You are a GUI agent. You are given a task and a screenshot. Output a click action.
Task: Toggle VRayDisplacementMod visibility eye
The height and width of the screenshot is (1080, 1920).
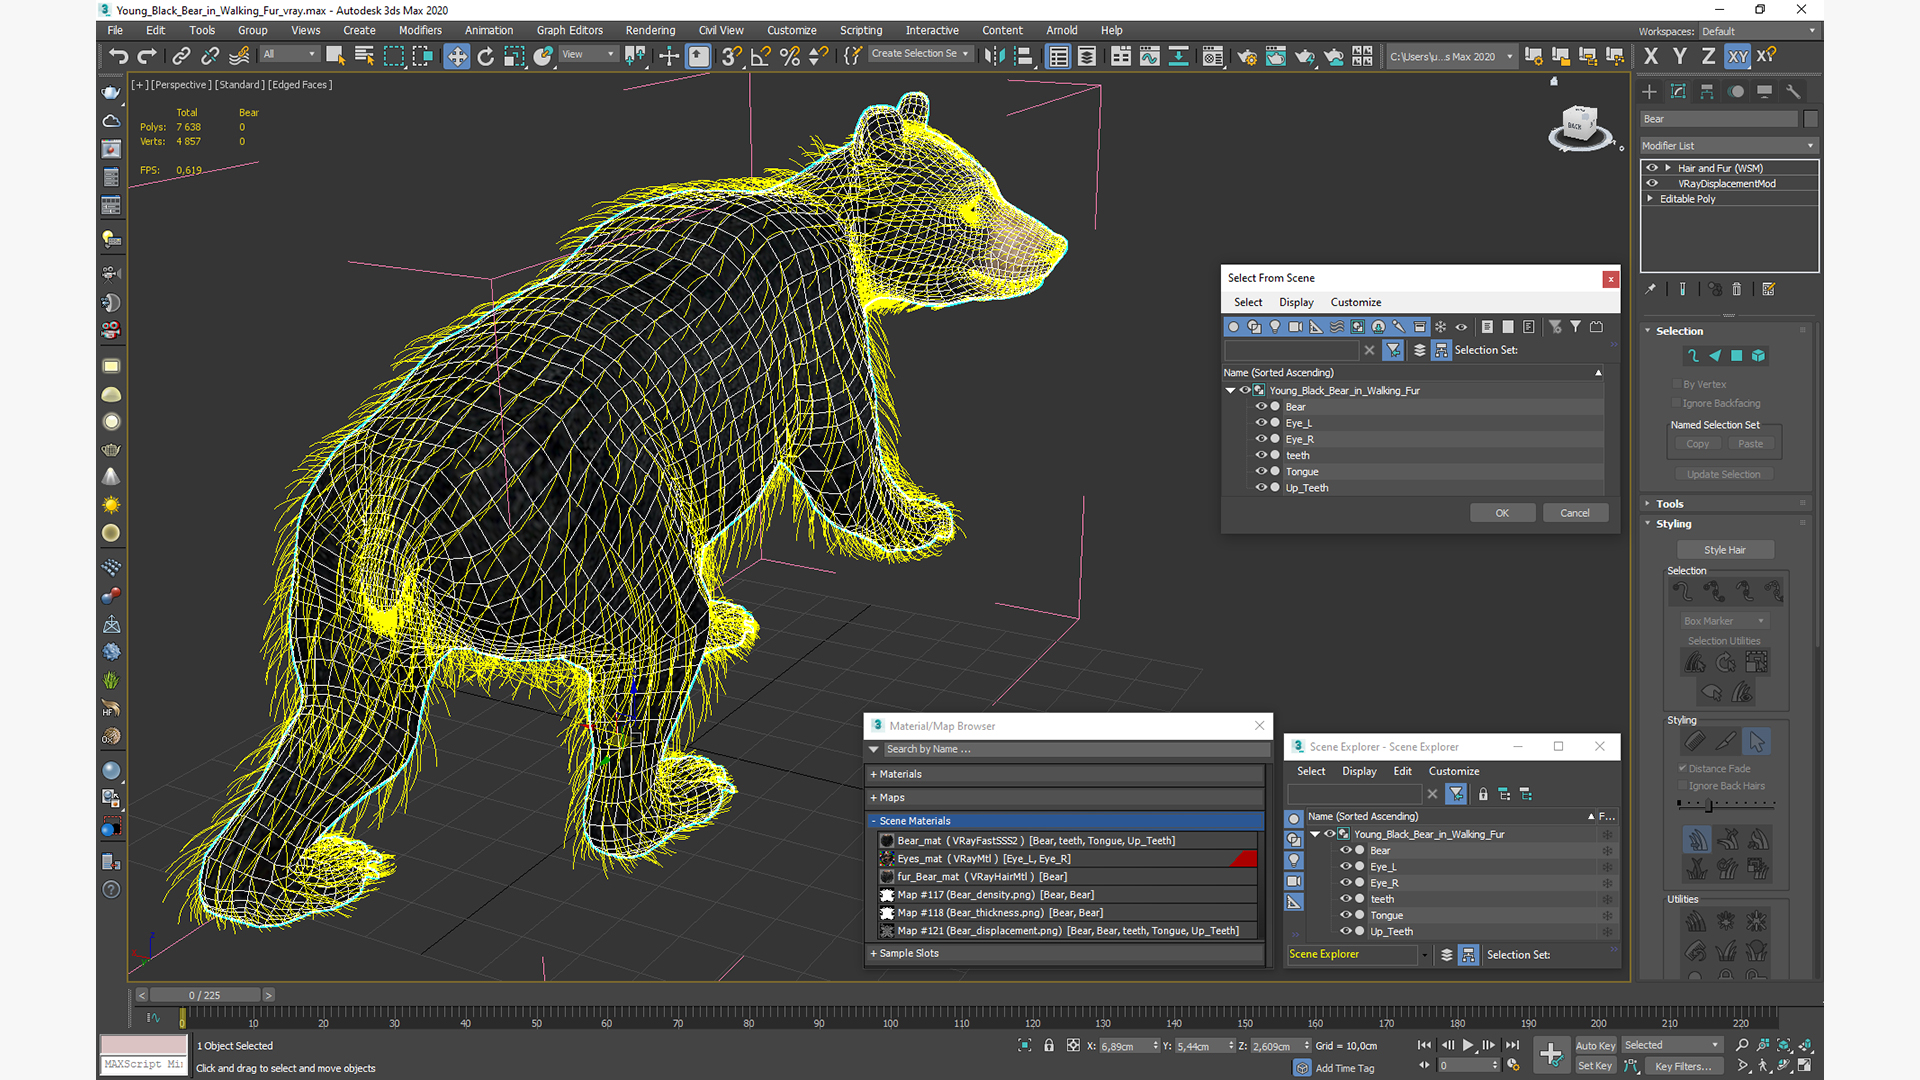pyautogui.click(x=1652, y=183)
